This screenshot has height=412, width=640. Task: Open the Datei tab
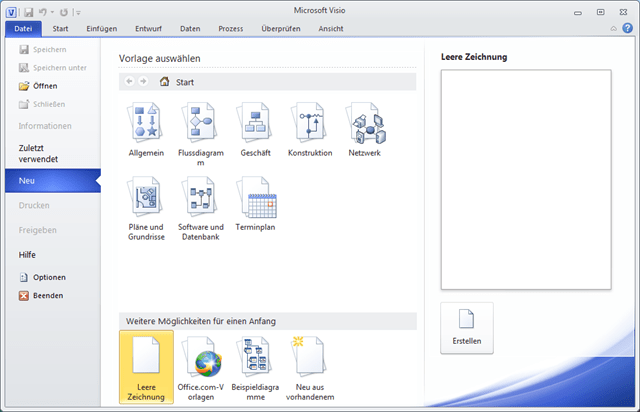pos(23,29)
